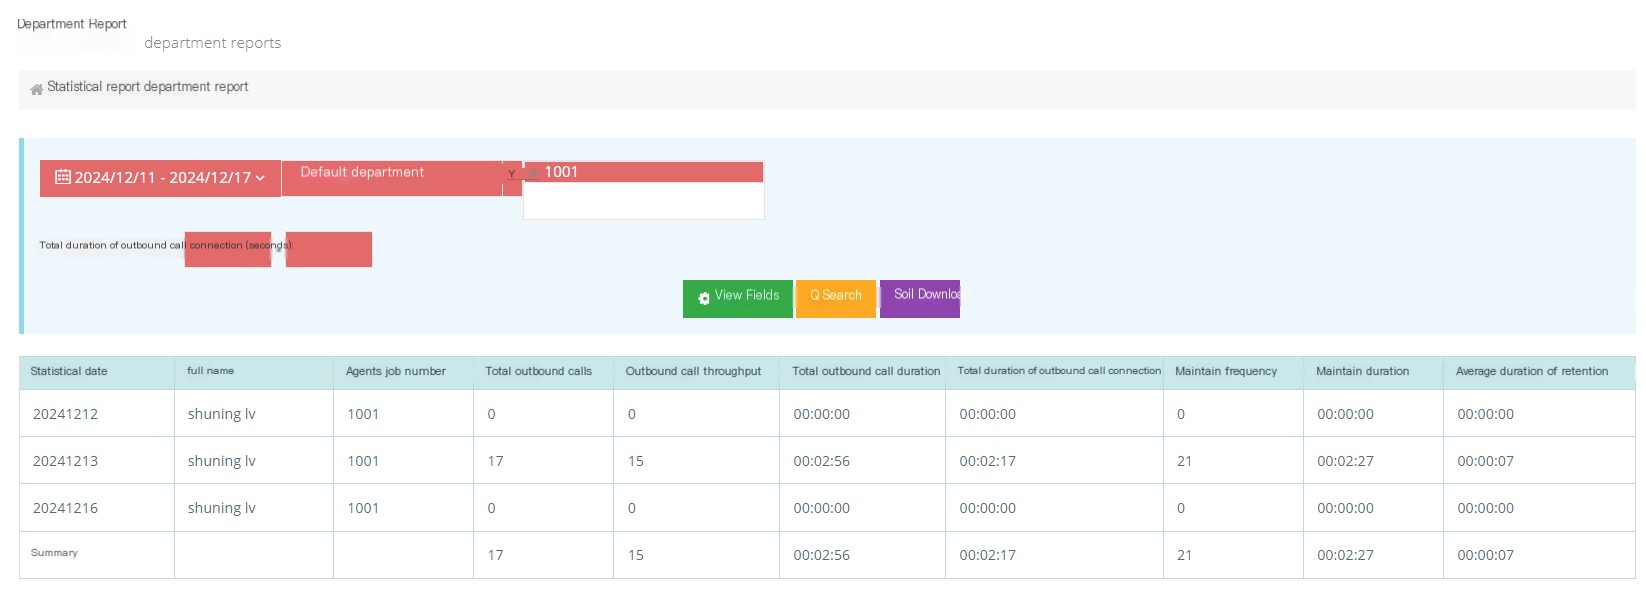Click duration 00:02:56 in 20241213 row

tap(821, 461)
